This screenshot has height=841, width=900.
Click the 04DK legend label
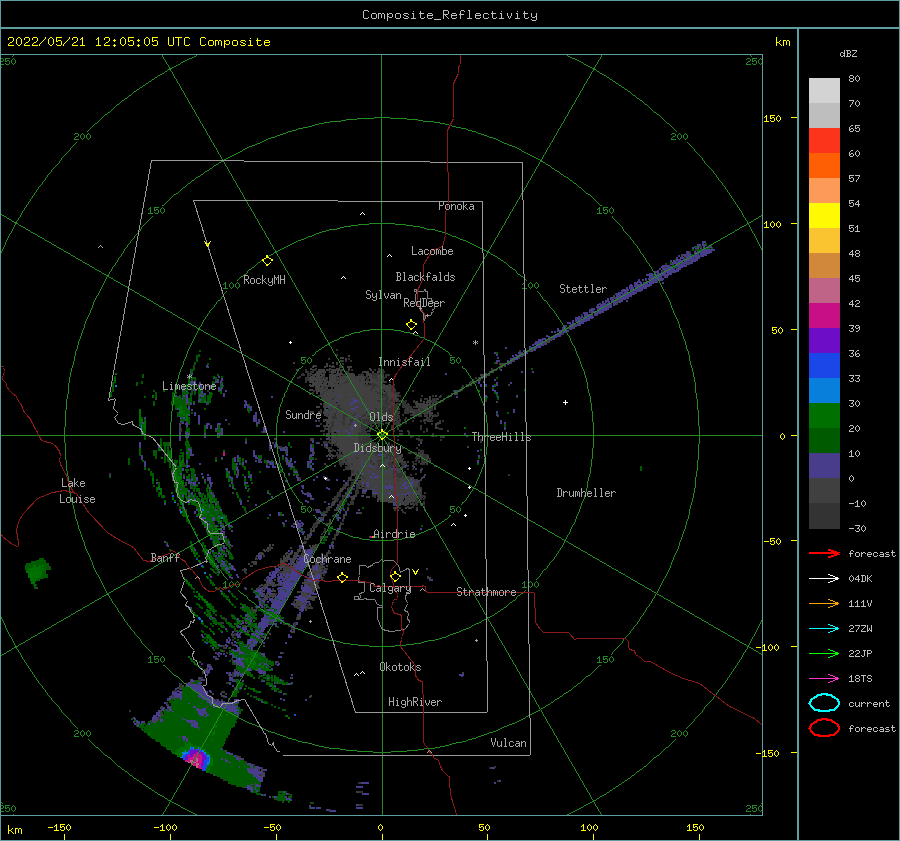(860, 579)
